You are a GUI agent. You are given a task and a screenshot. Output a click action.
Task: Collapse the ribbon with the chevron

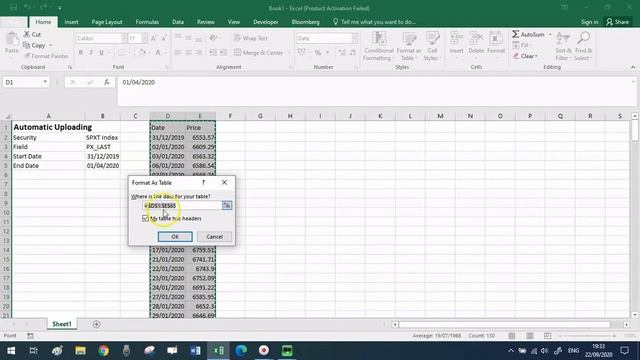click(633, 67)
